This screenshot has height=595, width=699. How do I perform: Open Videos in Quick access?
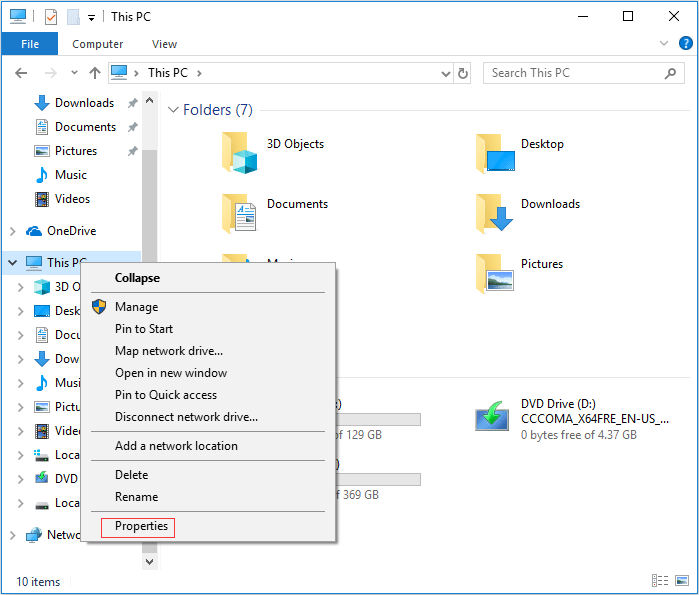(x=71, y=199)
